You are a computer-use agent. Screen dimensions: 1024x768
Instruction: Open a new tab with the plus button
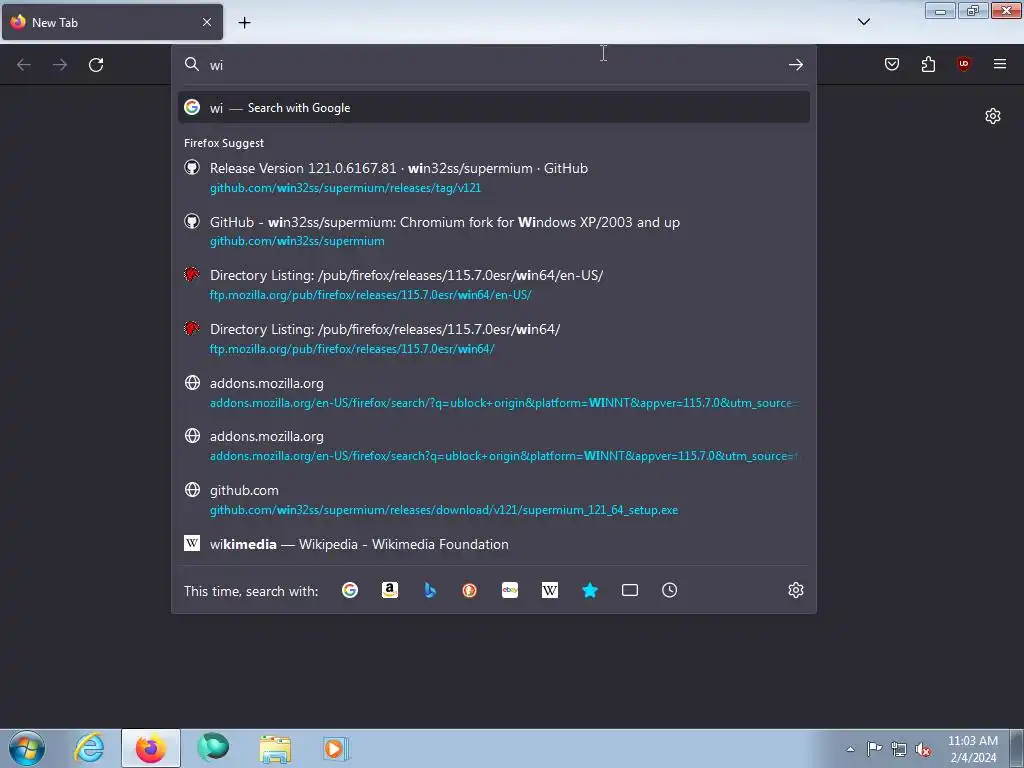click(244, 23)
